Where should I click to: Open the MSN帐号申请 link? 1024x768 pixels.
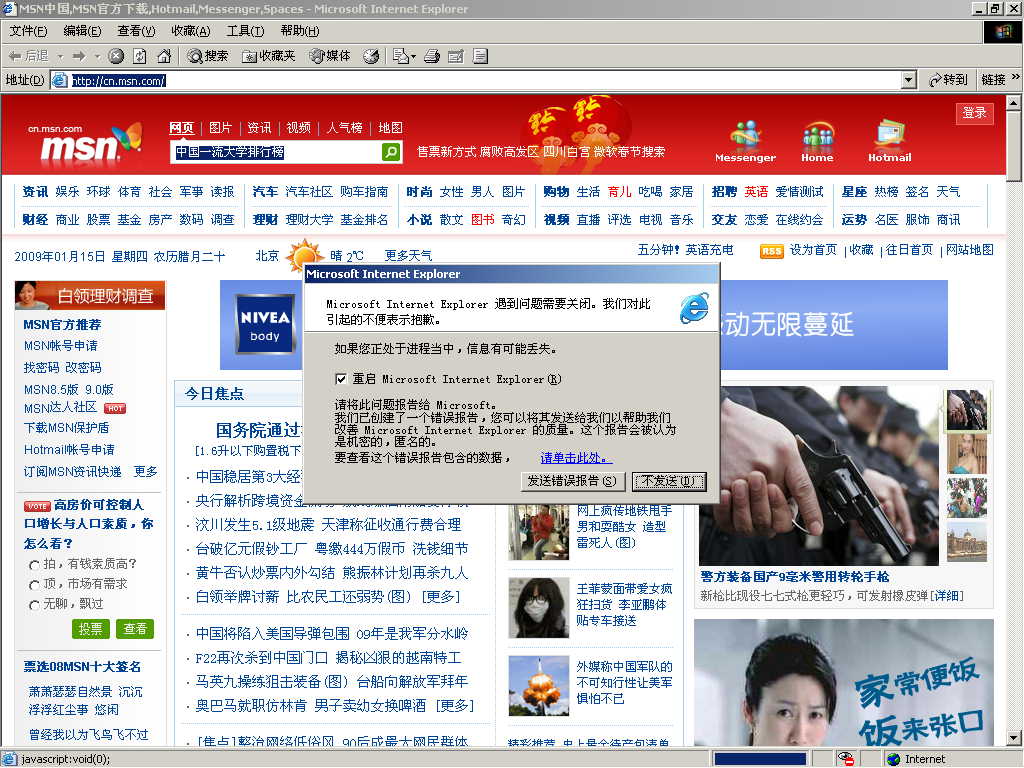pyautogui.click(x=61, y=346)
